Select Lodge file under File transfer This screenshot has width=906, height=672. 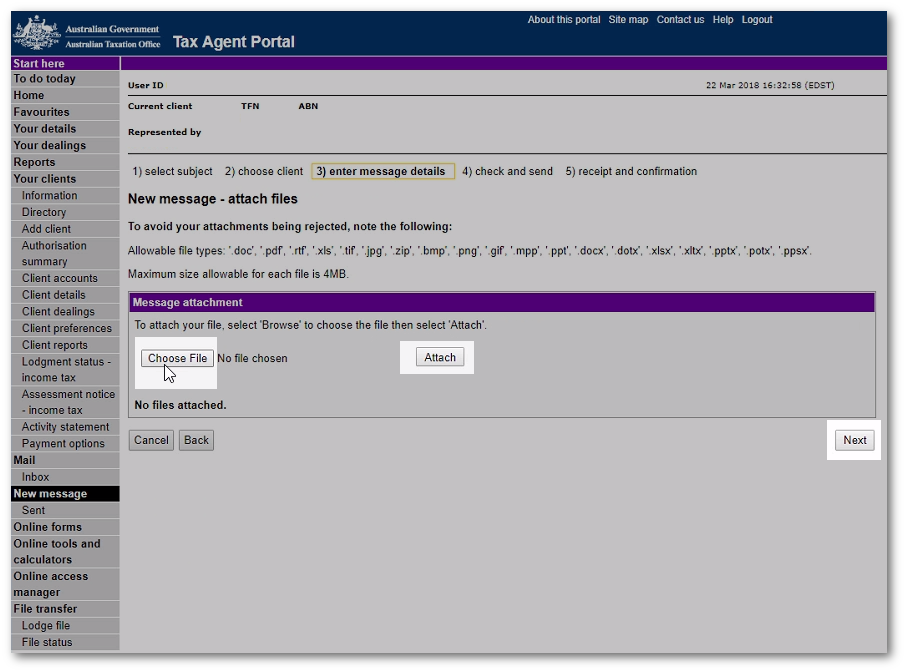46,626
